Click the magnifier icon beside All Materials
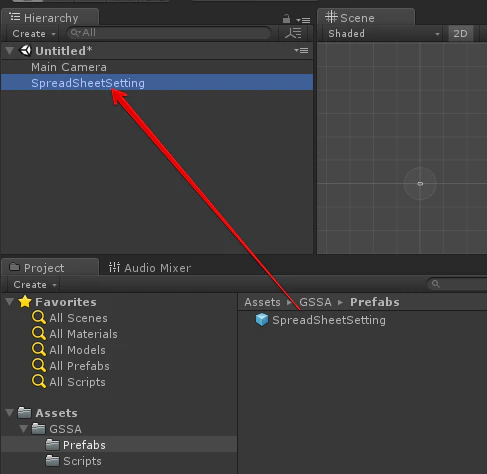Image resolution: width=487 pixels, height=474 pixels. tap(39, 334)
